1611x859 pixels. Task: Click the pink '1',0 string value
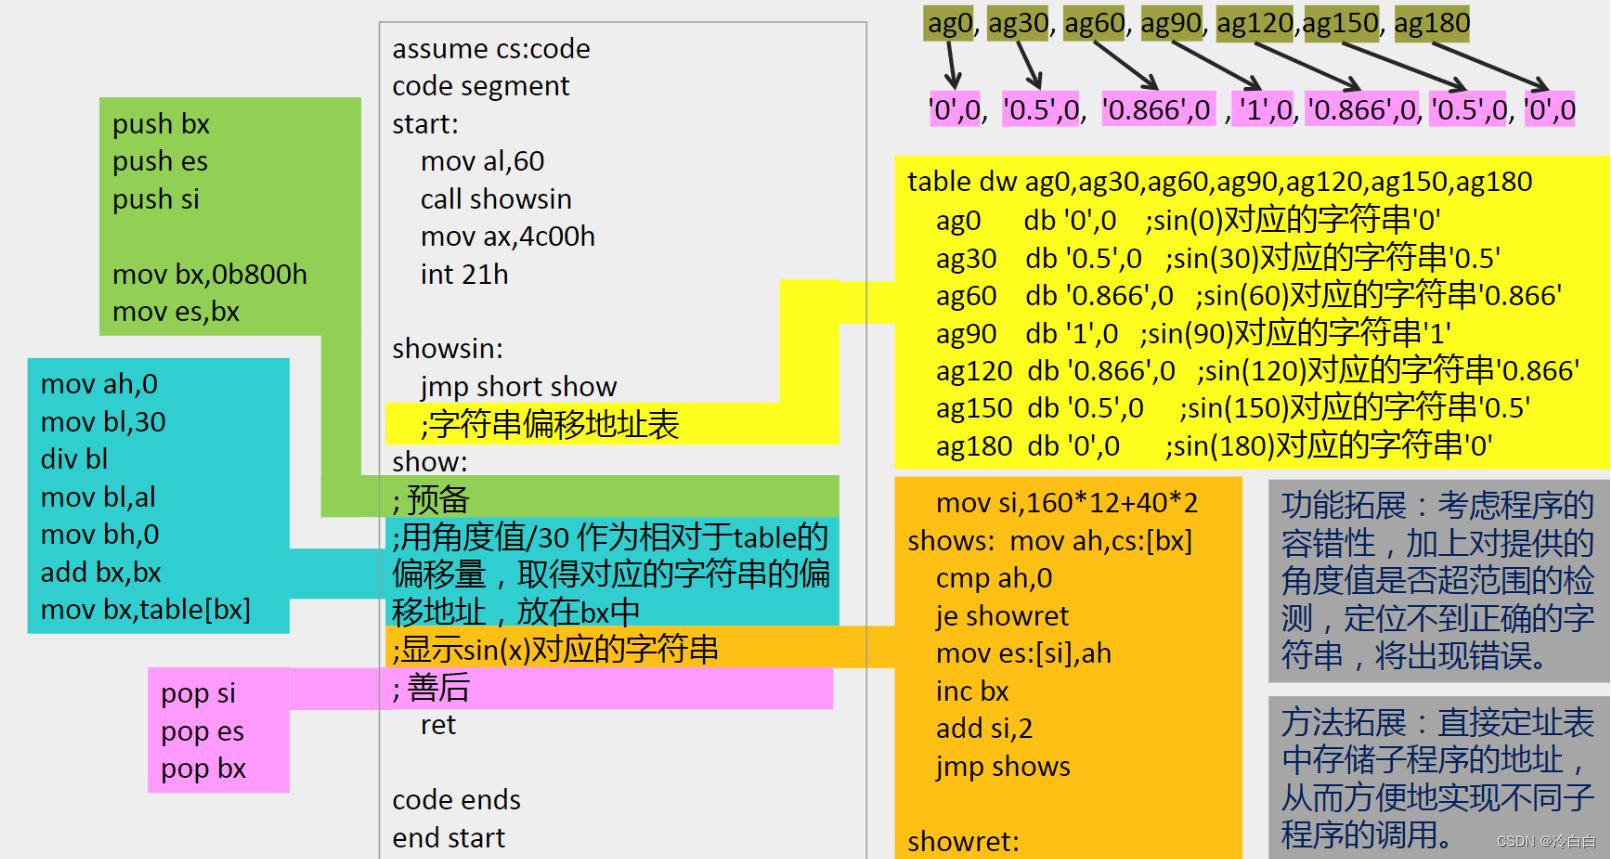[1264, 109]
